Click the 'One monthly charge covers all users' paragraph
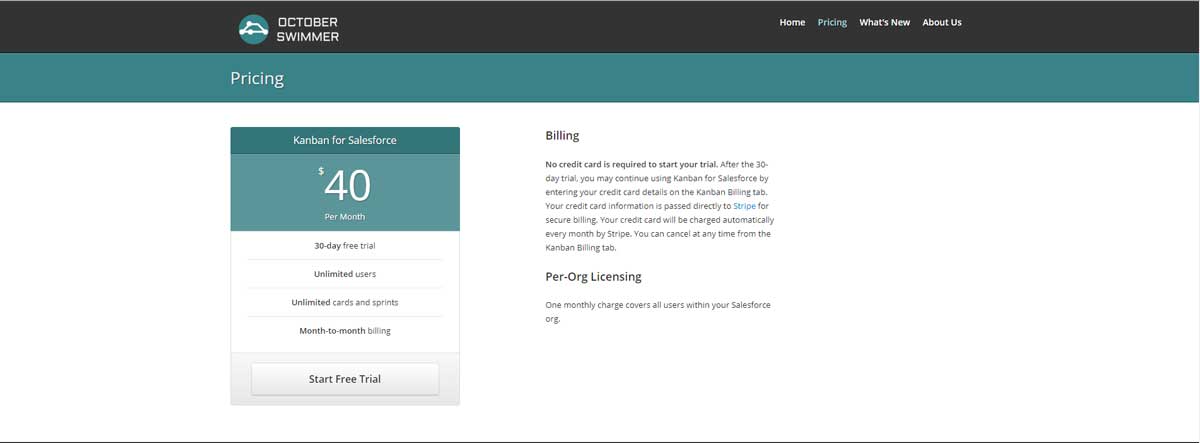This screenshot has width=1200, height=443. (x=658, y=311)
